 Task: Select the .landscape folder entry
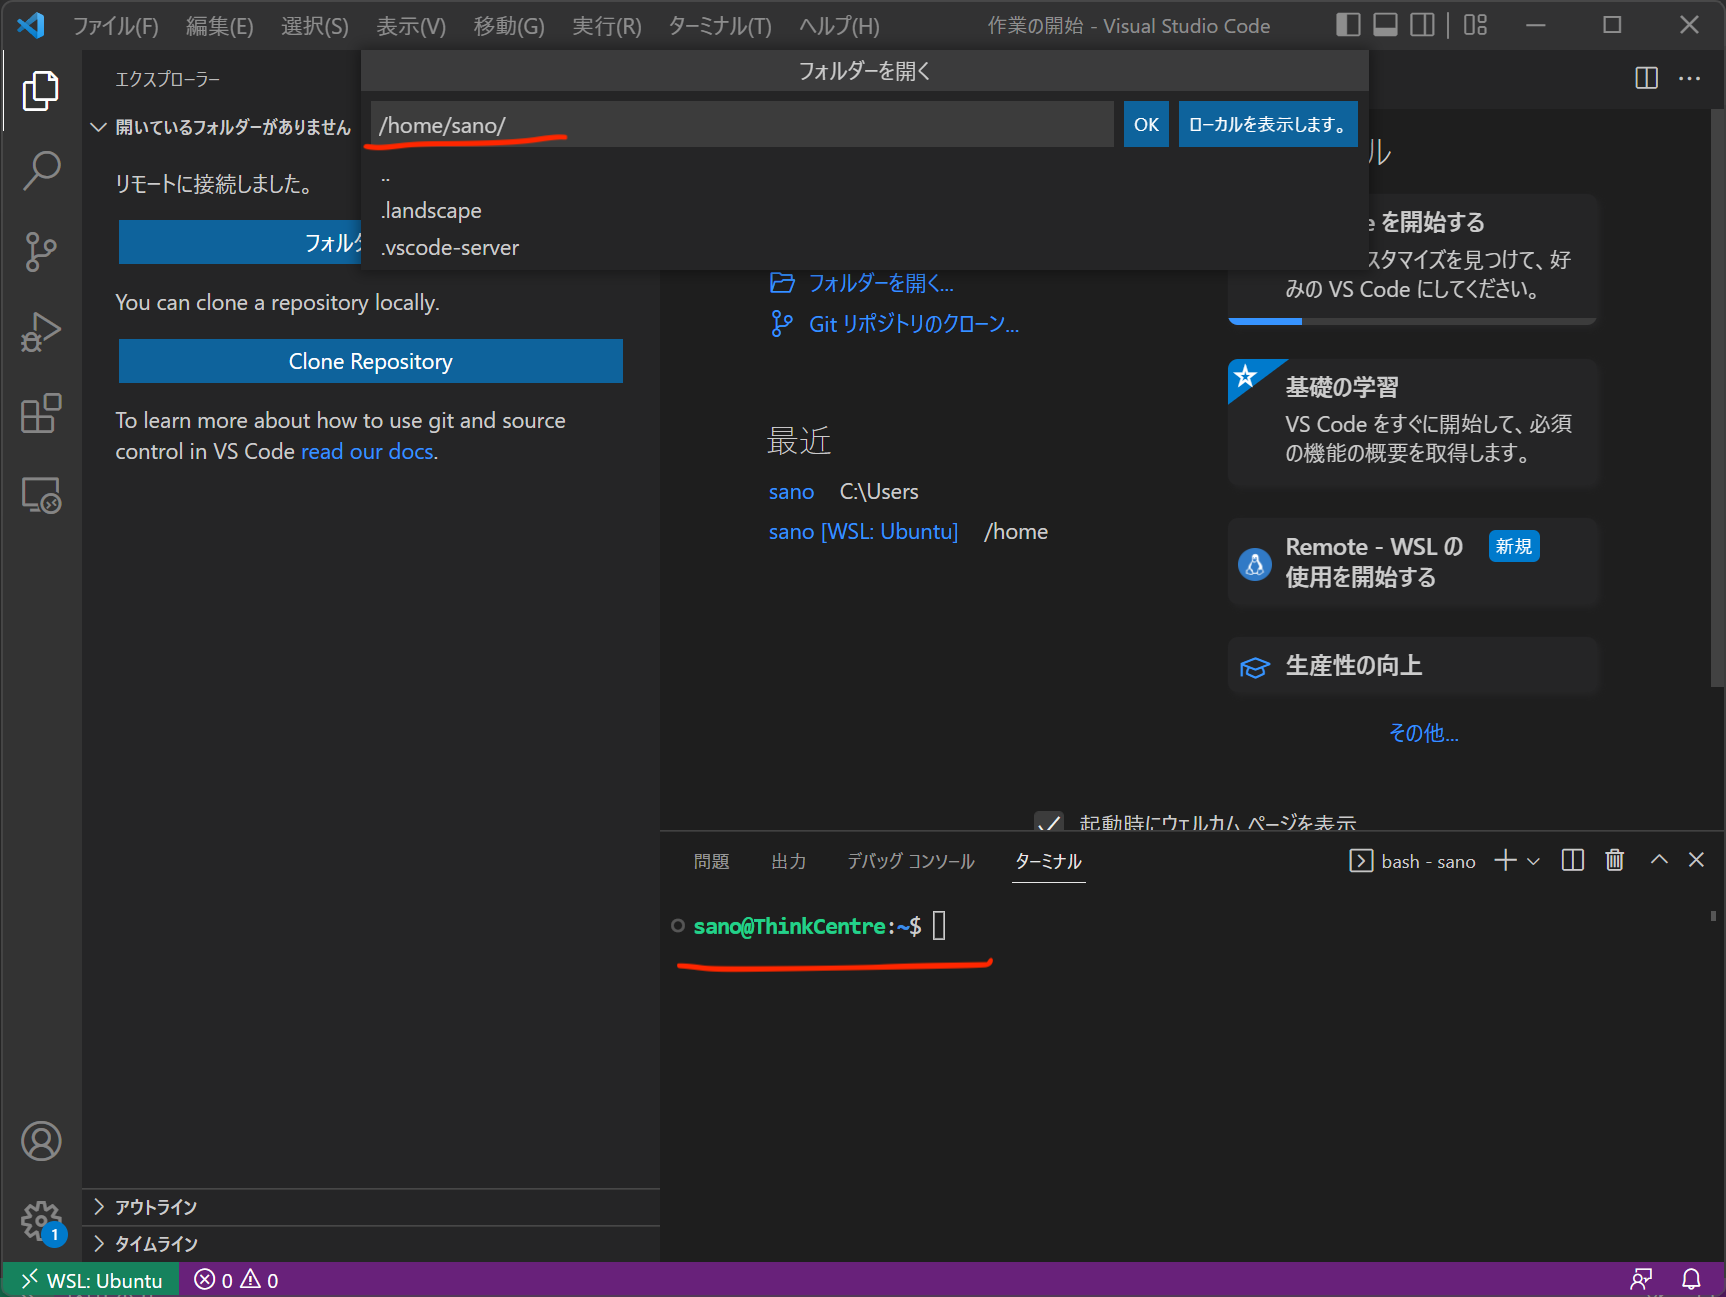click(865, 210)
